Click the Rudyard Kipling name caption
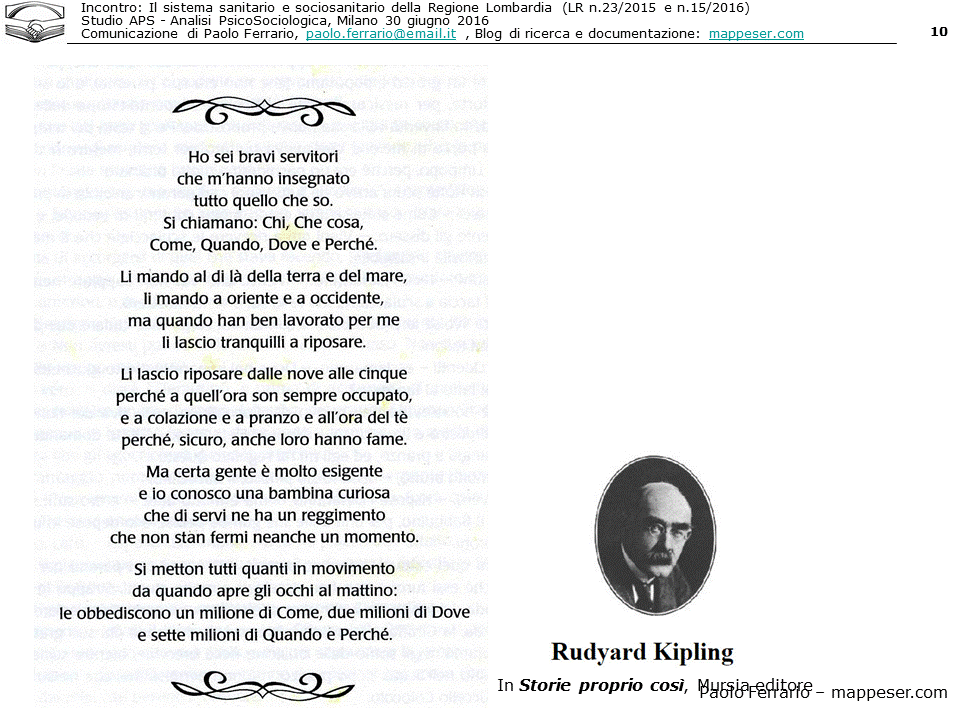 [642, 653]
